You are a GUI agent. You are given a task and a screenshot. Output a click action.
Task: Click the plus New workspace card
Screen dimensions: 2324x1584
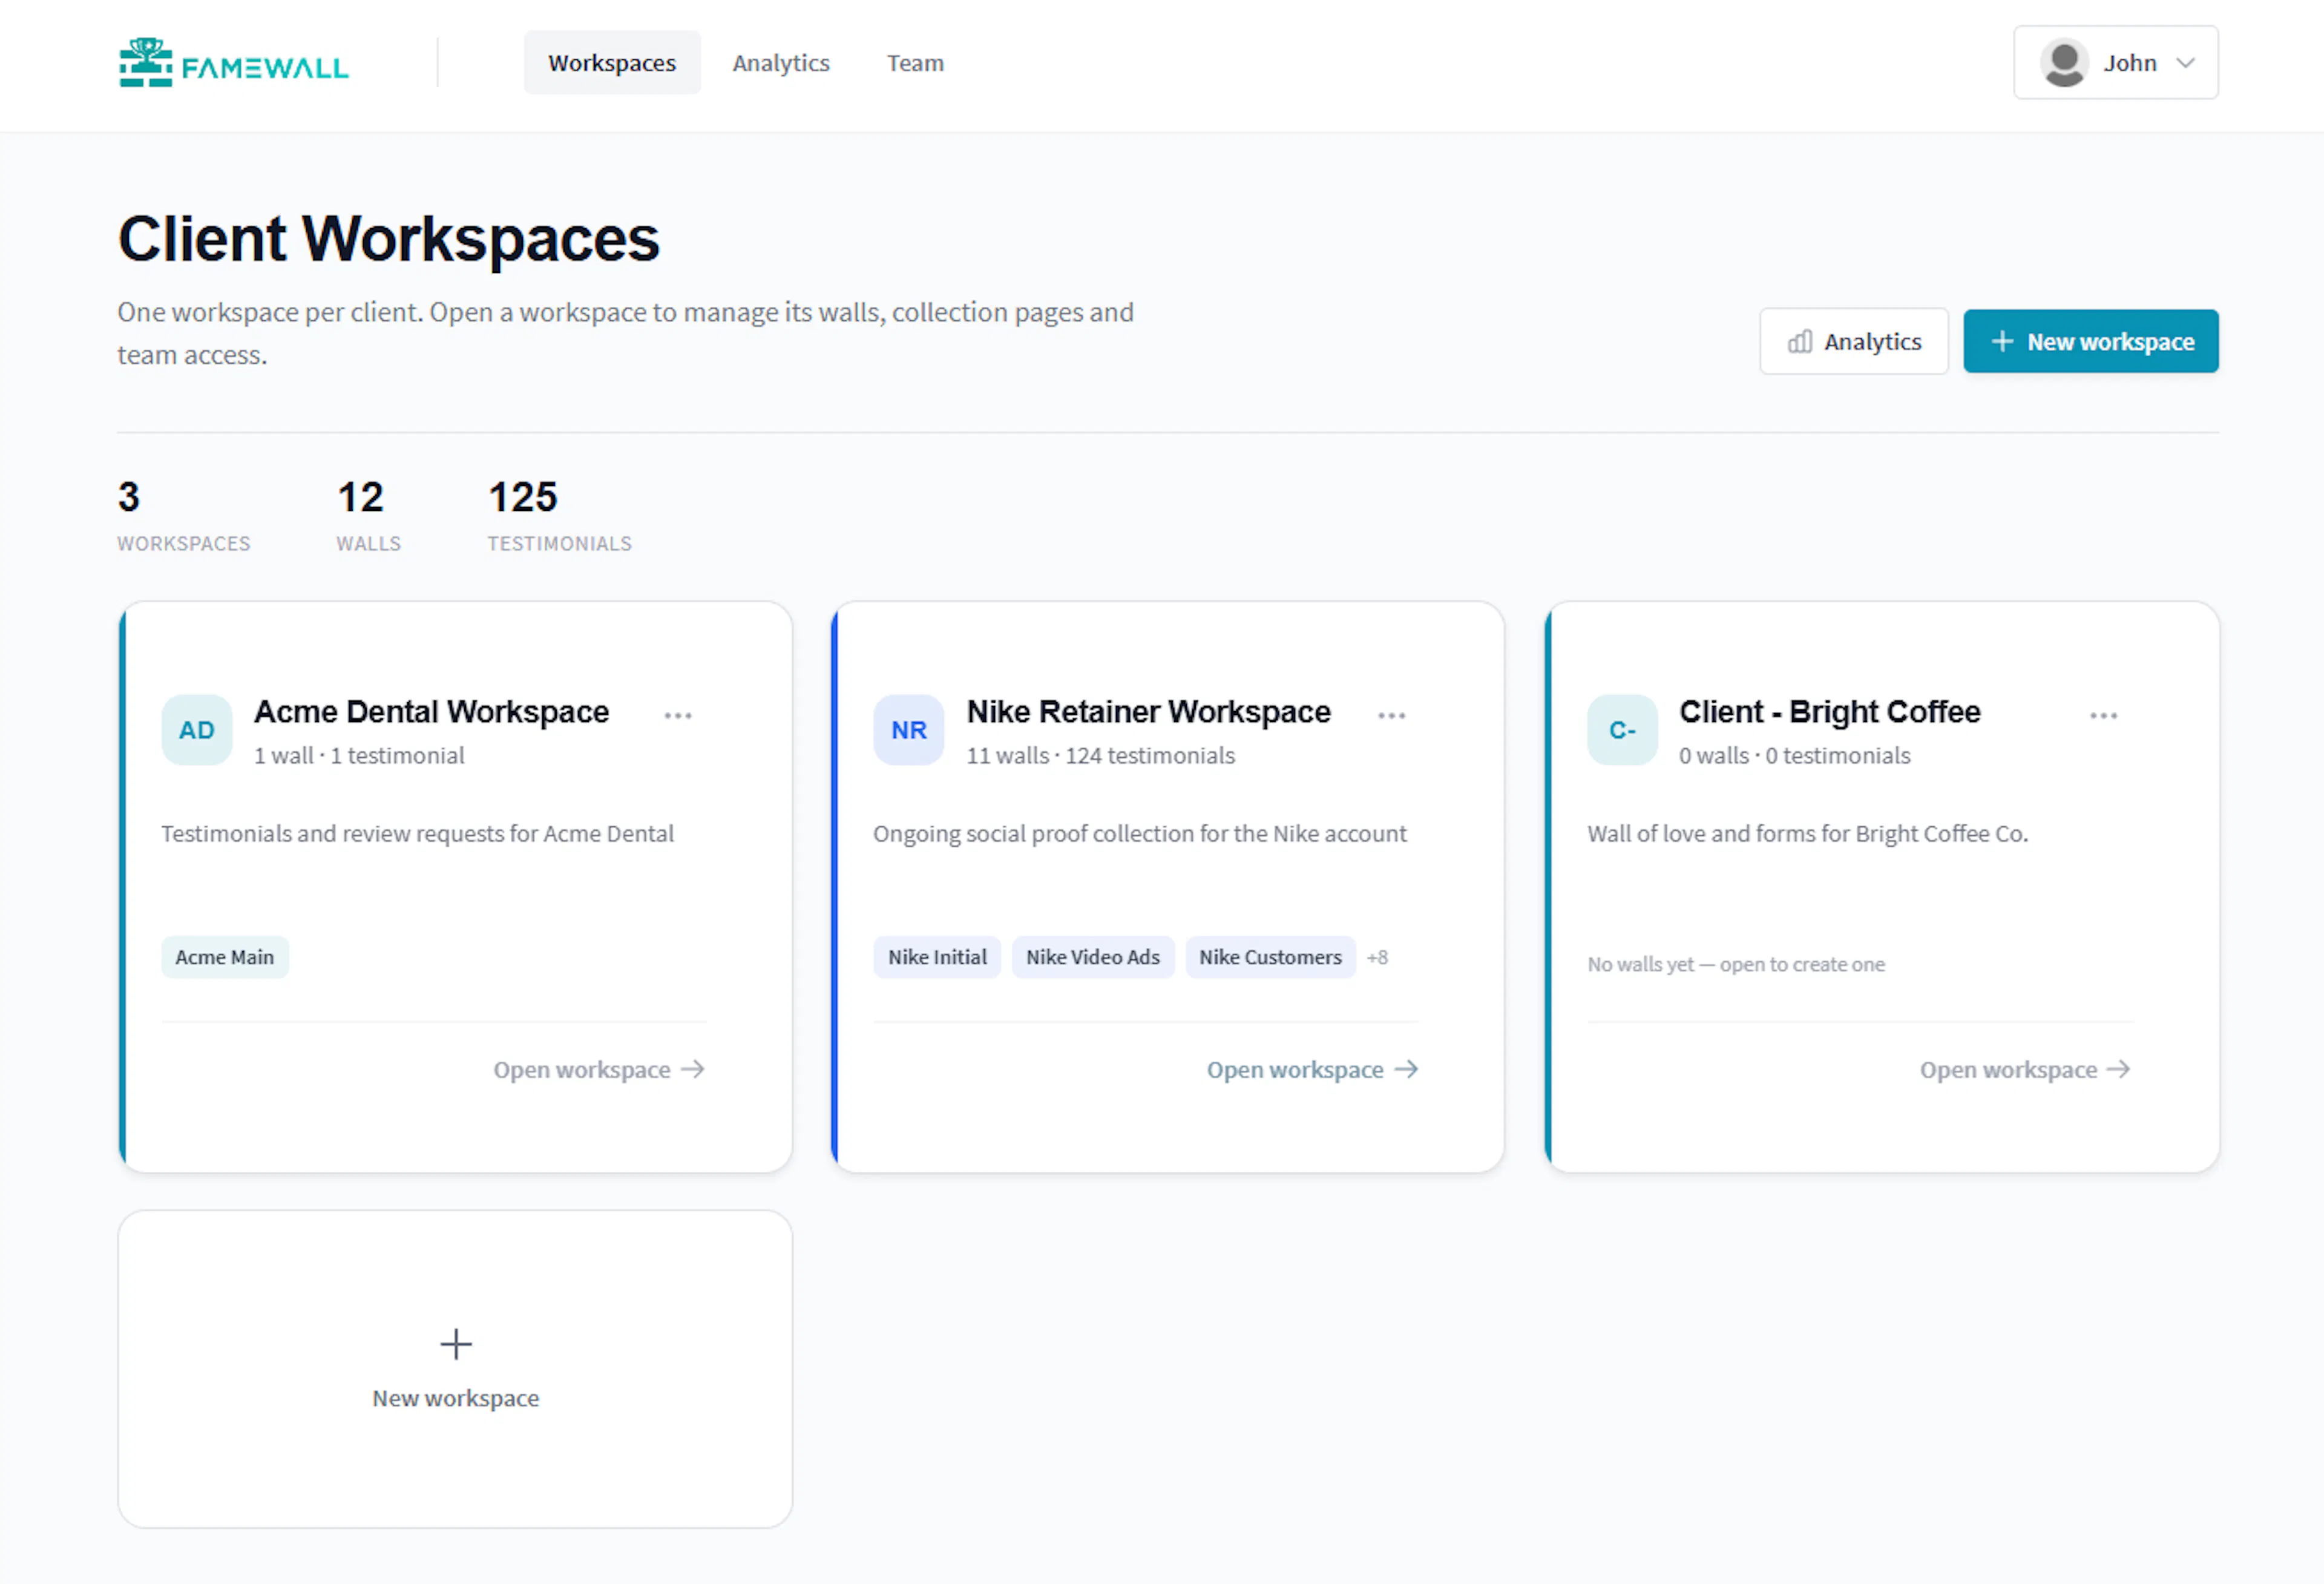(456, 1370)
